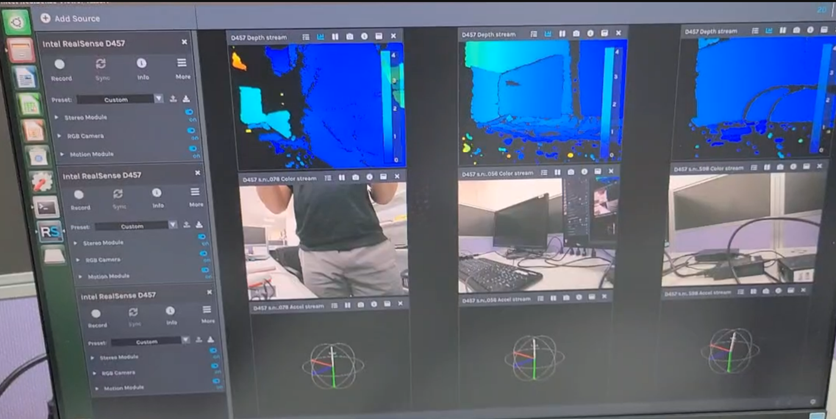
Task: Toggle first device's RGB Camera switch
Action: point(190,132)
